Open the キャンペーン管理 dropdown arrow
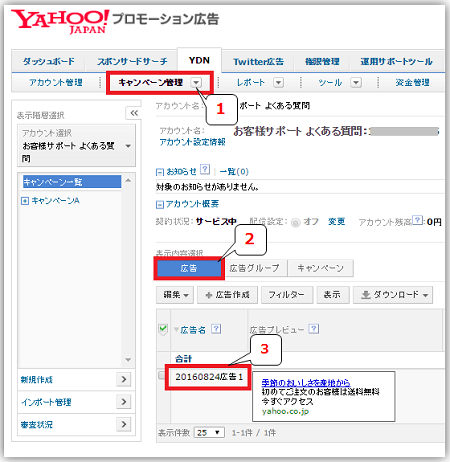 [196, 82]
